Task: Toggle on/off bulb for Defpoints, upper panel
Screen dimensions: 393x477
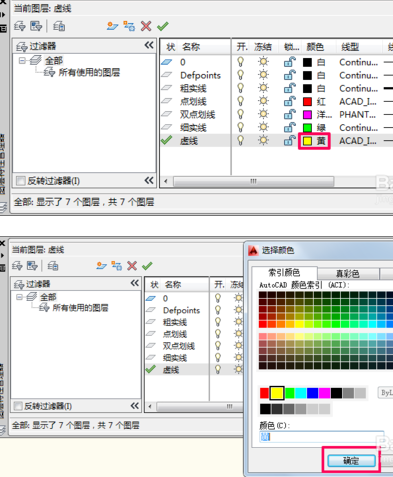Action: pyautogui.click(x=240, y=75)
